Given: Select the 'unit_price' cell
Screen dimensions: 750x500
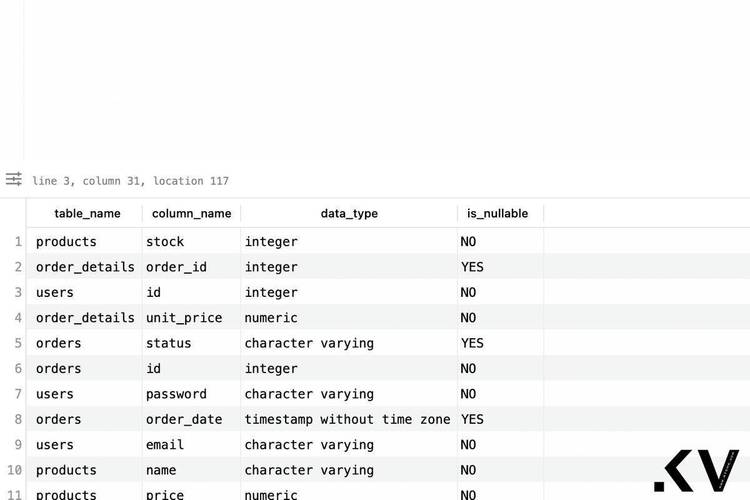Looking at the screenshot, I should [x=182, y=318].
